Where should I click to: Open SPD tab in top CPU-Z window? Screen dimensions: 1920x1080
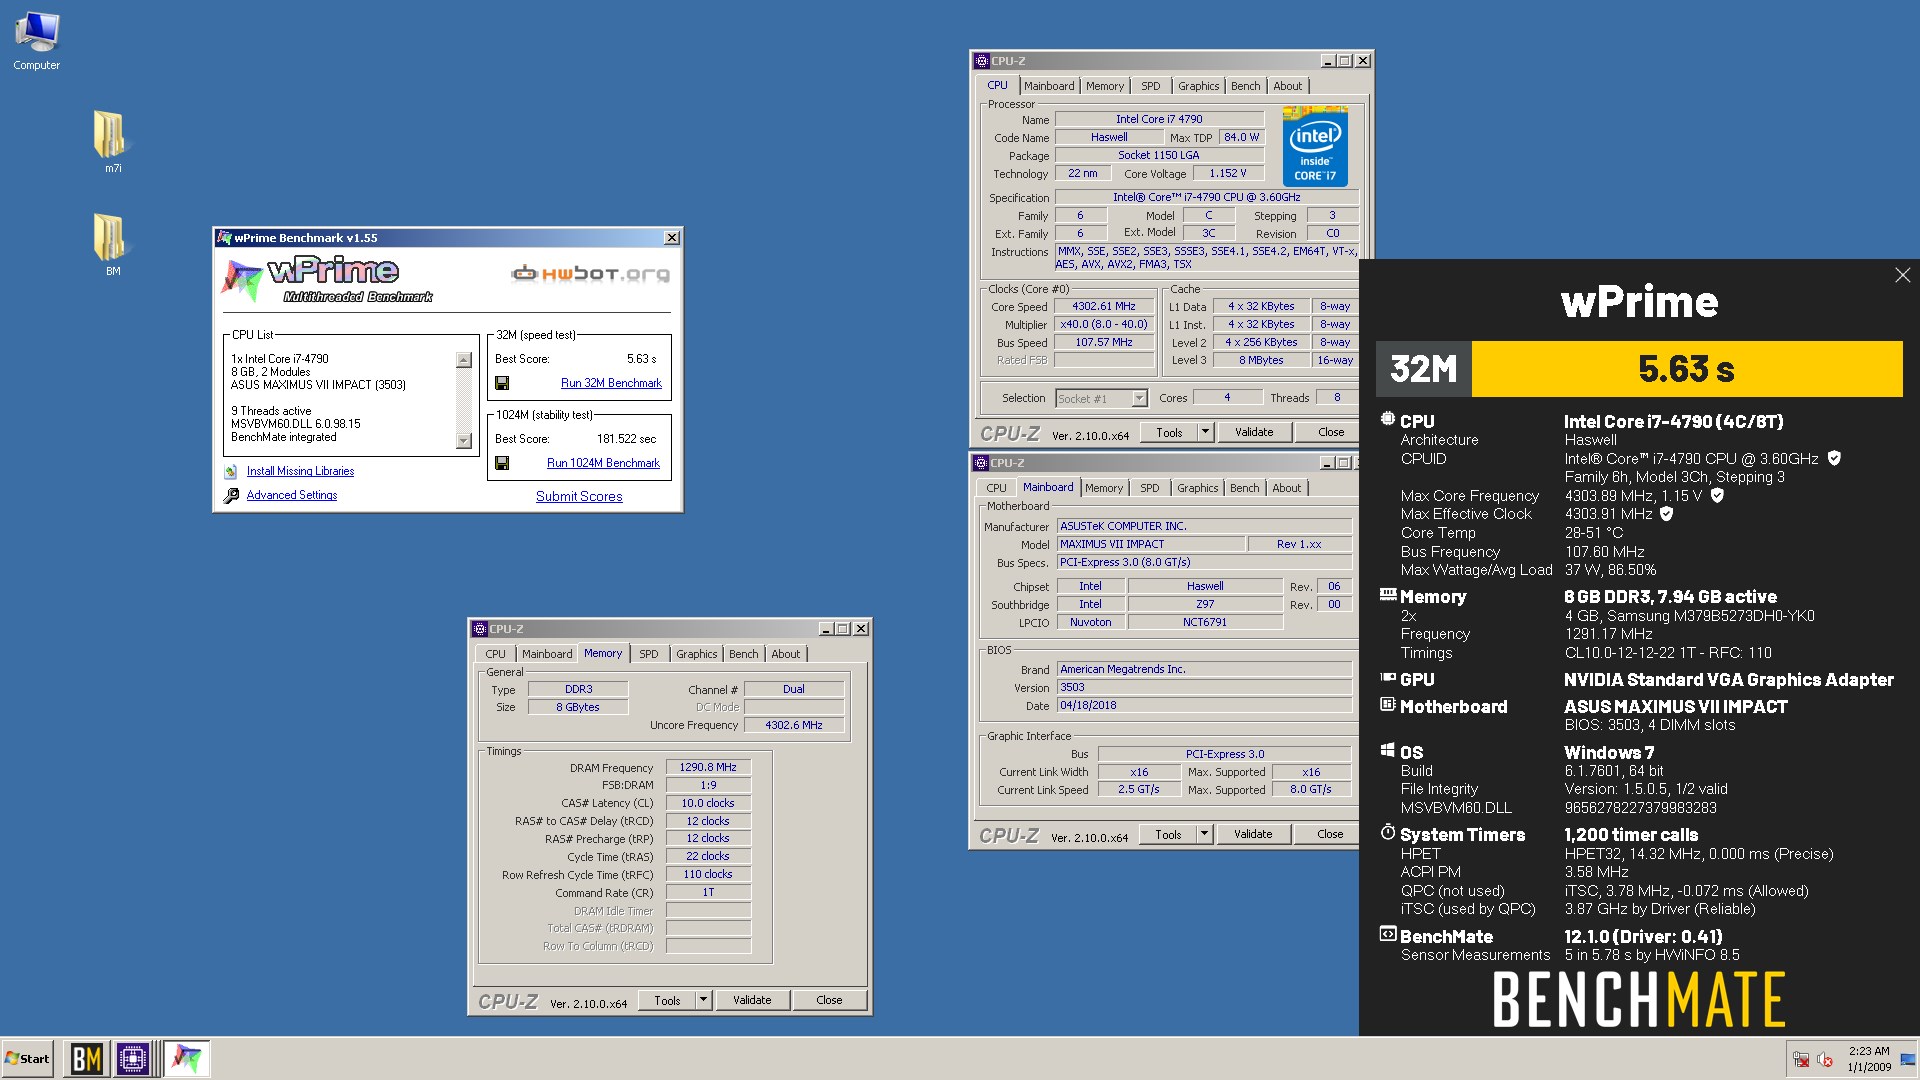point(1151,86)
